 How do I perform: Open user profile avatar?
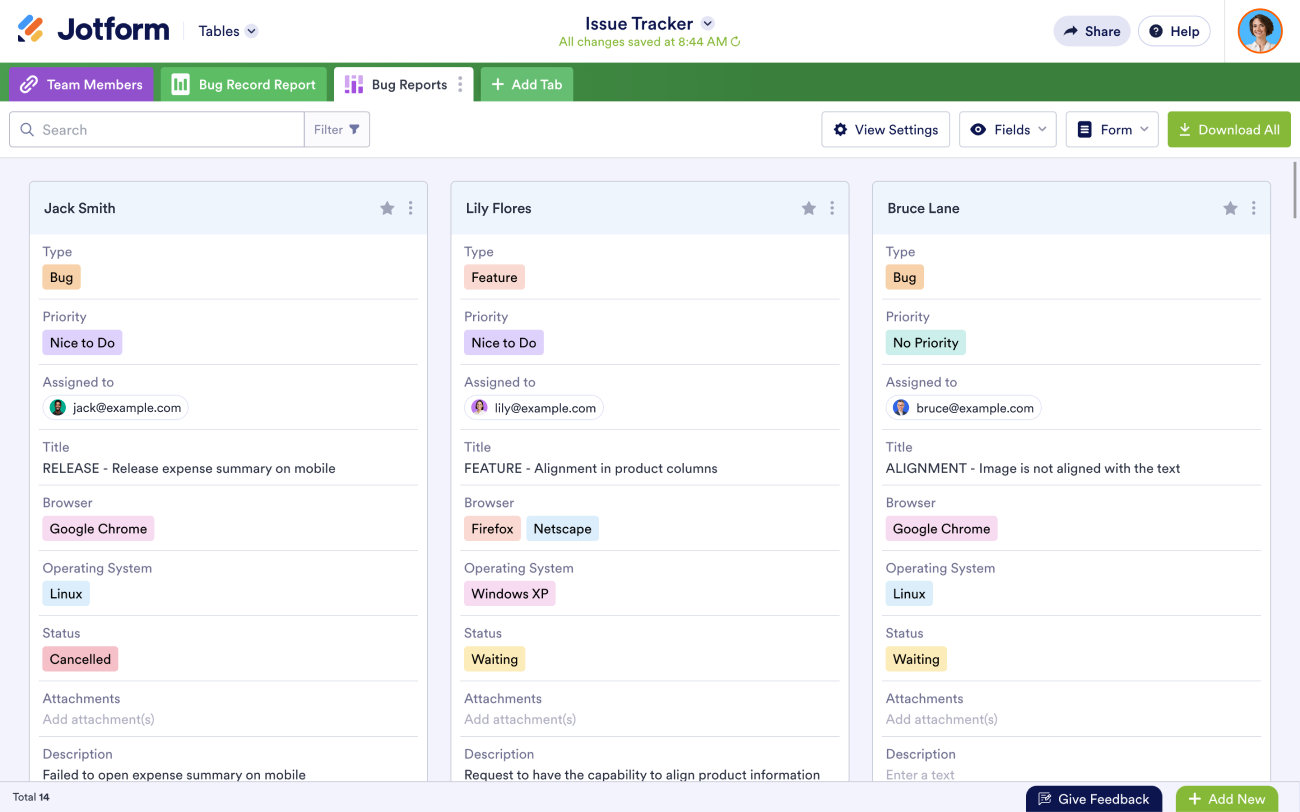click(1259, 31)
